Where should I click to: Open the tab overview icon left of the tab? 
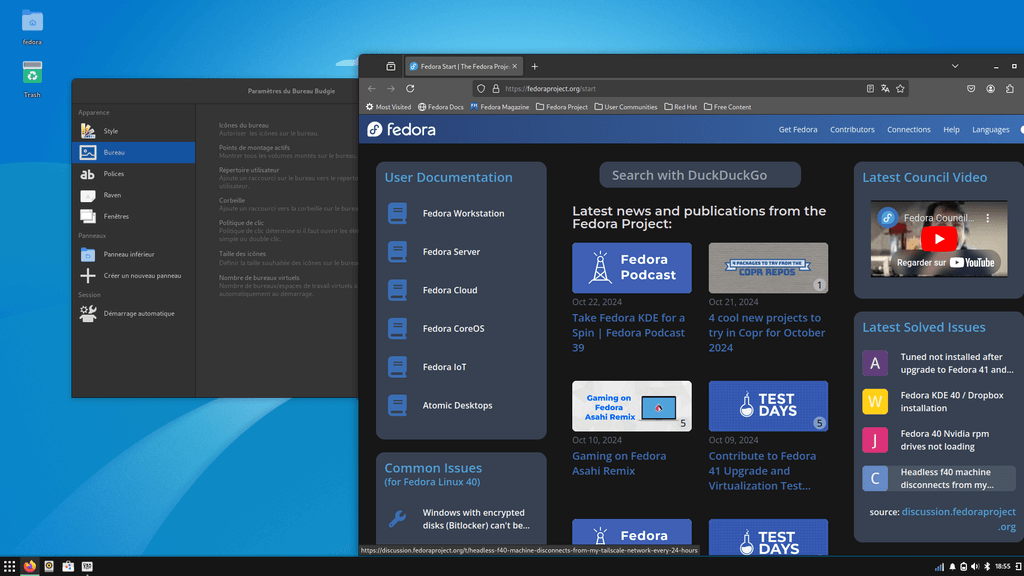click(391, 67)
